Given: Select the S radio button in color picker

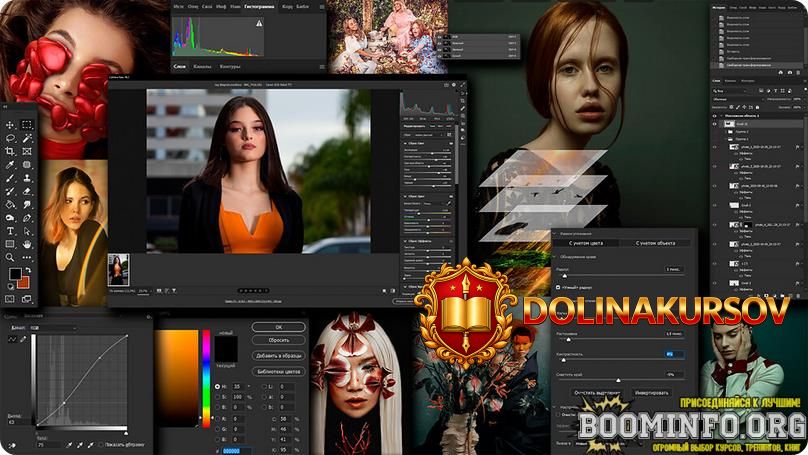Looking at the screenshot, I should tap(217, 397).
